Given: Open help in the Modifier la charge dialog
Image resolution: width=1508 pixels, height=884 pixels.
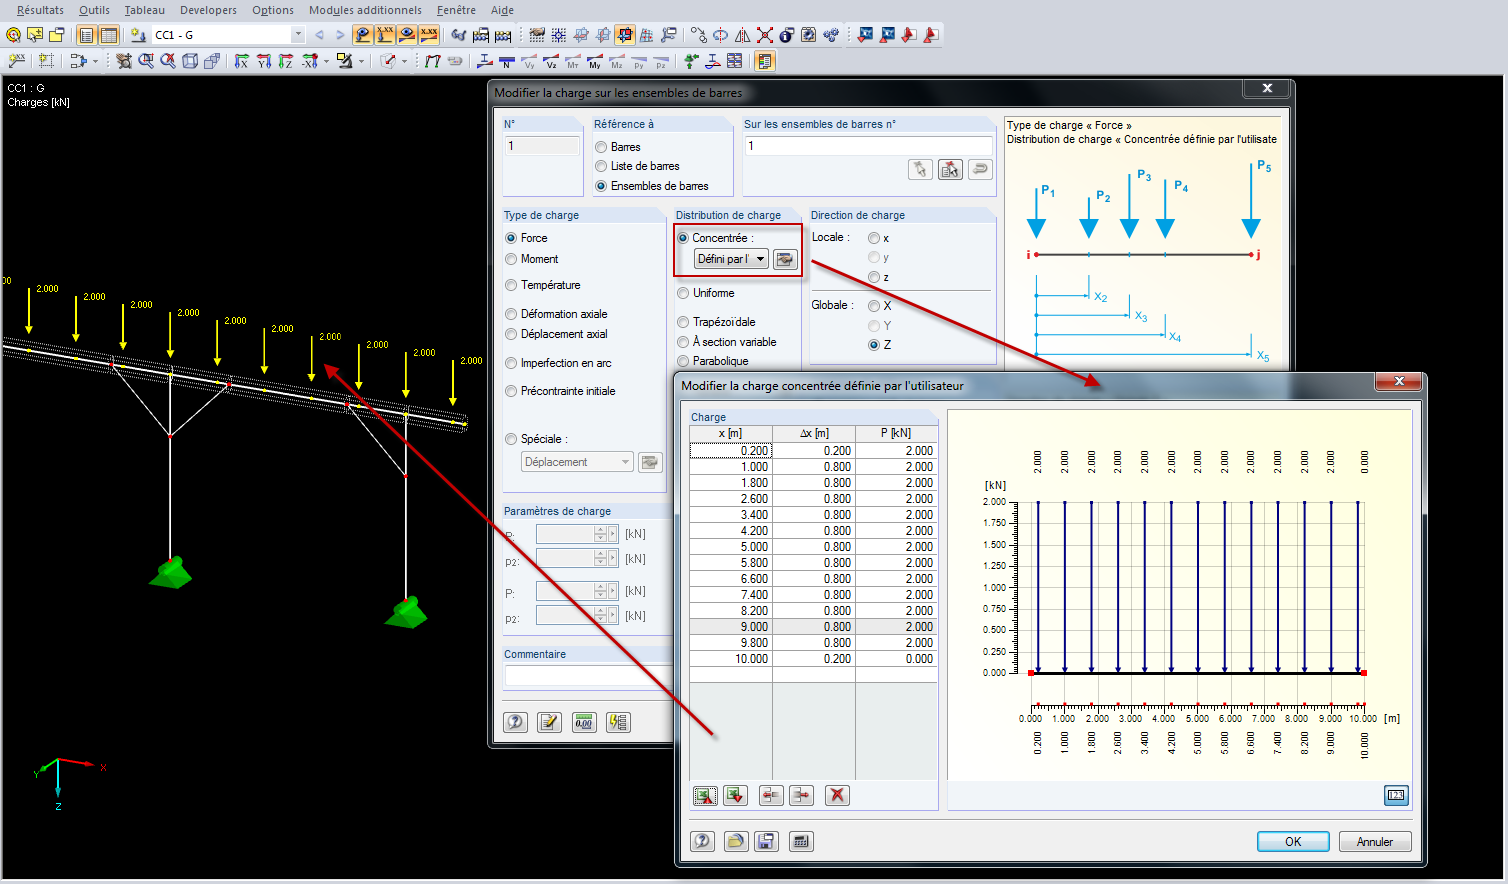Looking at the screenshot, I should point(515,722).
